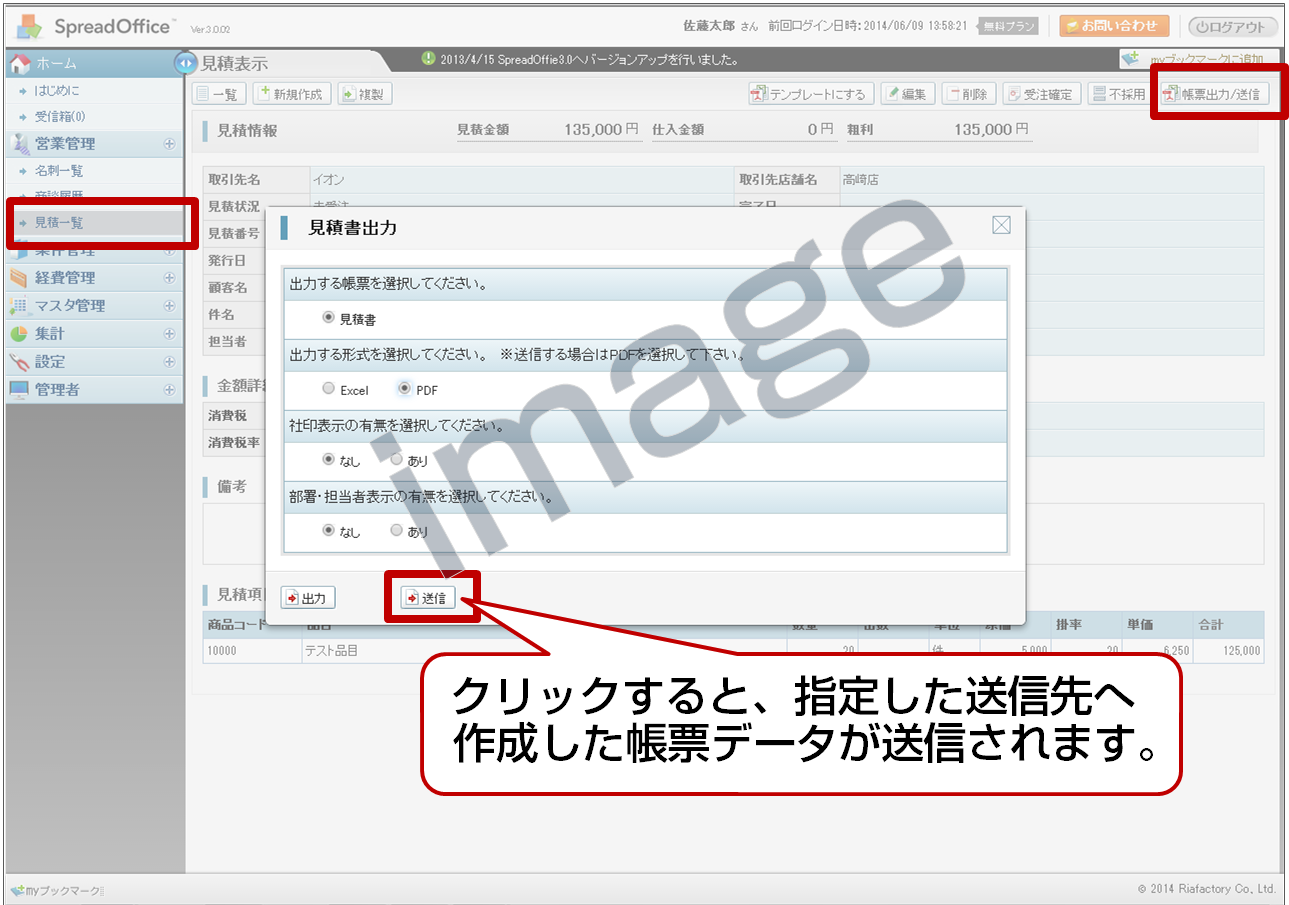
Task: Expand the 経費管理 plus expander
Action: coord(169,278)
